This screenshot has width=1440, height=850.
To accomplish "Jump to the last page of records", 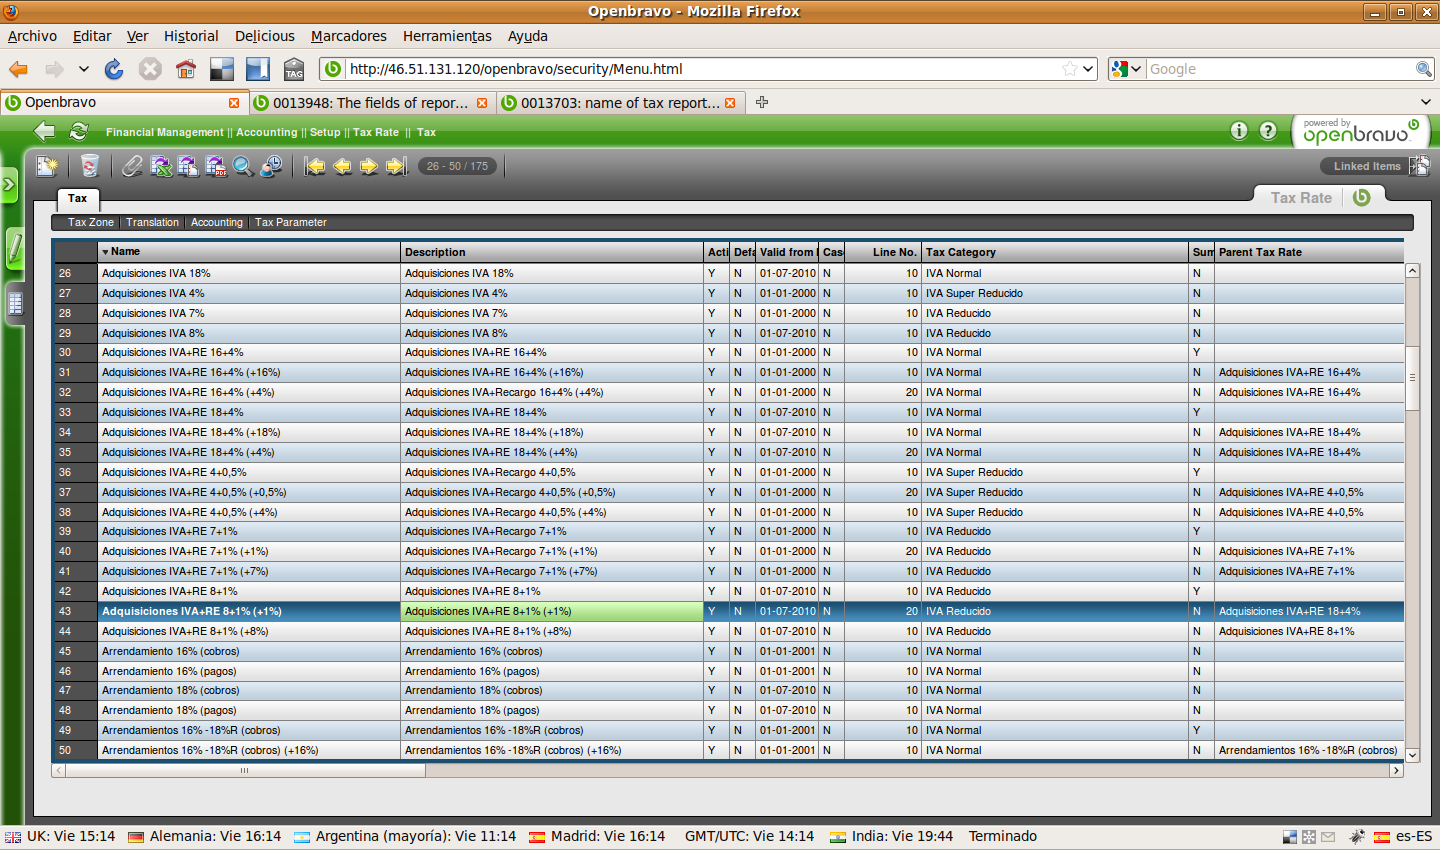I will pyautogui.click(x=397, y=166).
